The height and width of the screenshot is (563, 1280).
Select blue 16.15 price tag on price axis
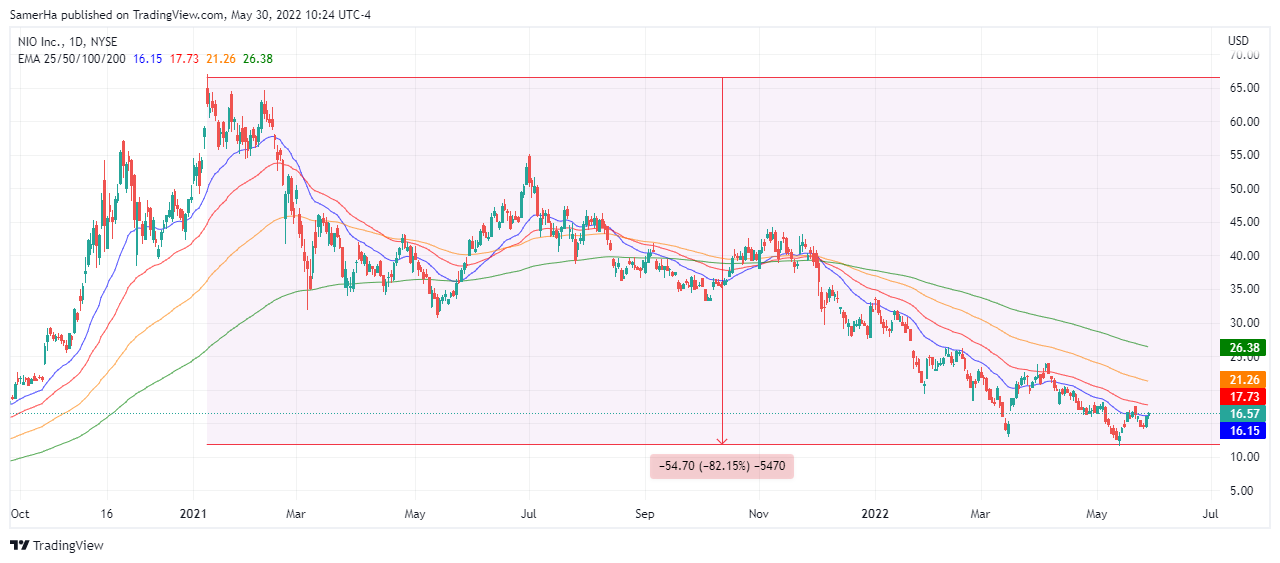pyautogui.click(x=1243, y=431)
